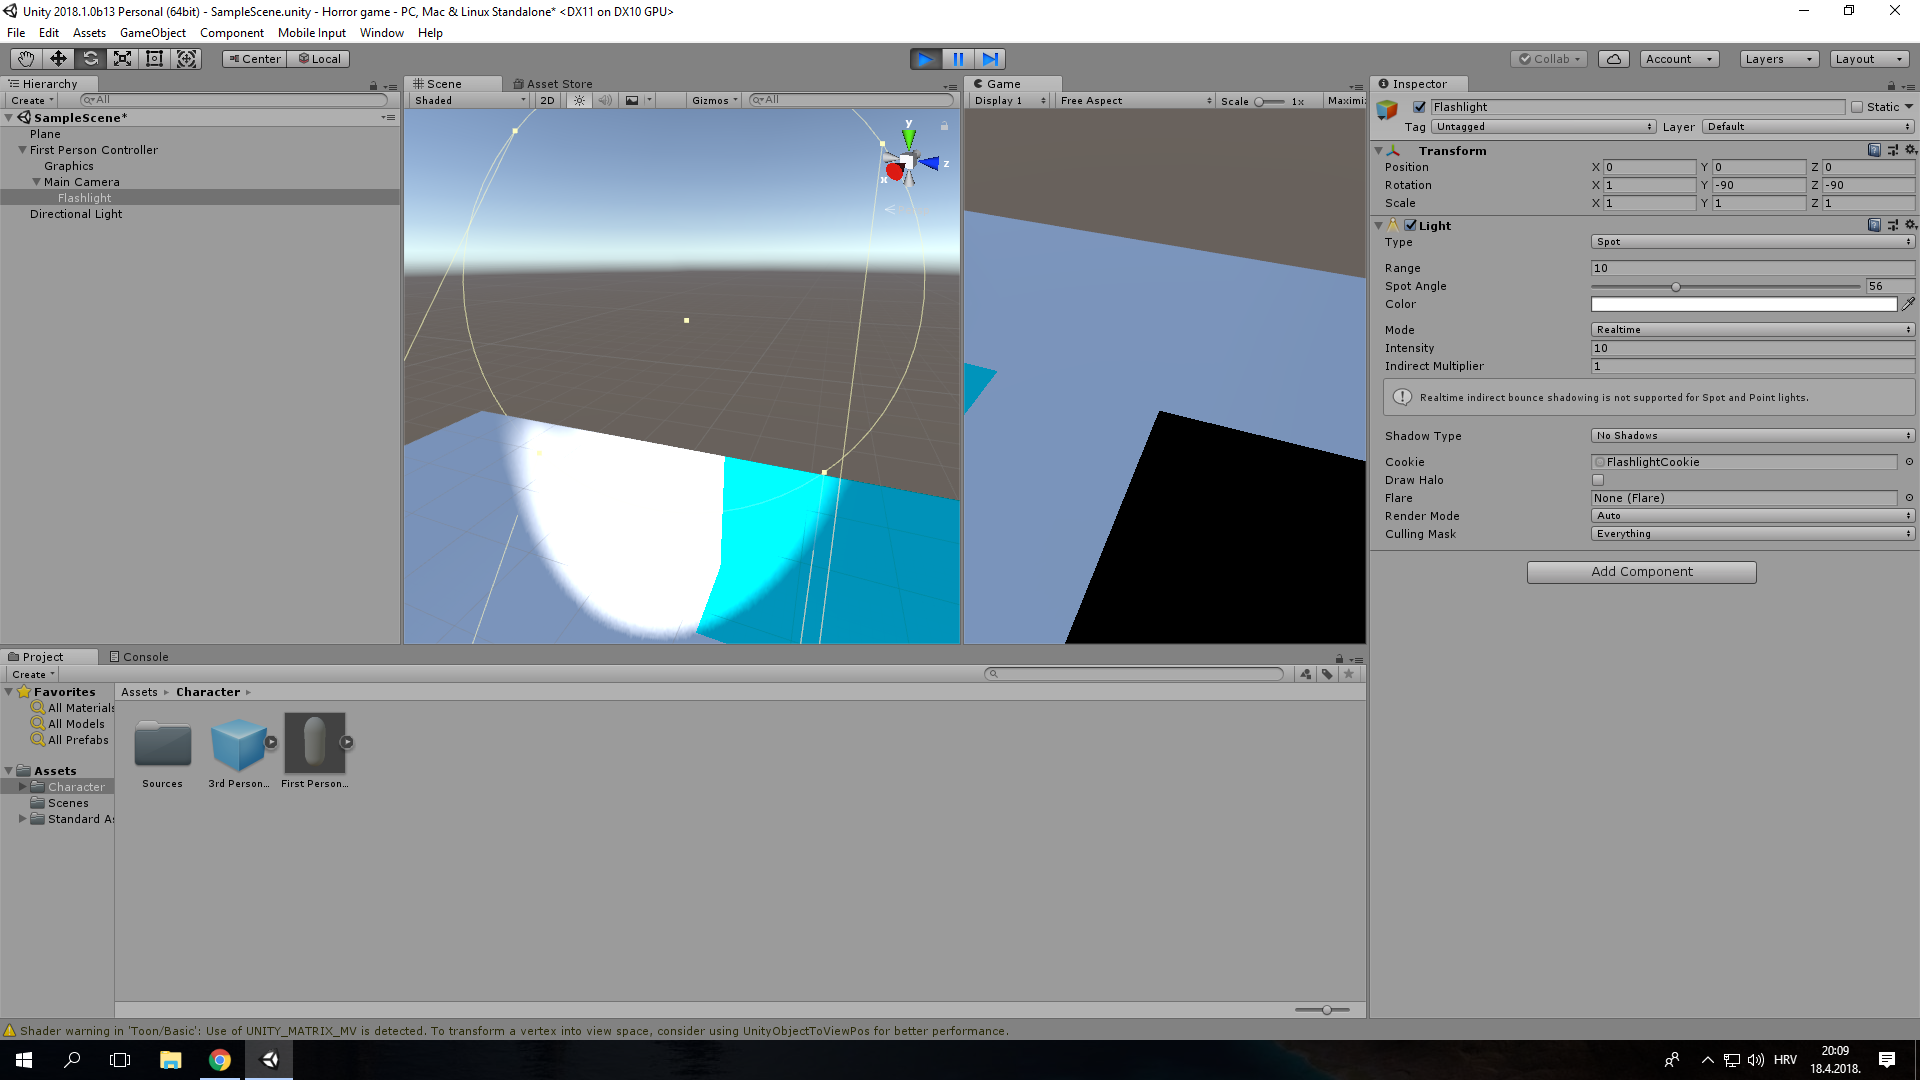Enable the Static checkbox
Image resolution: width=1920 pixels, height=1080 pixels.
1857,107
